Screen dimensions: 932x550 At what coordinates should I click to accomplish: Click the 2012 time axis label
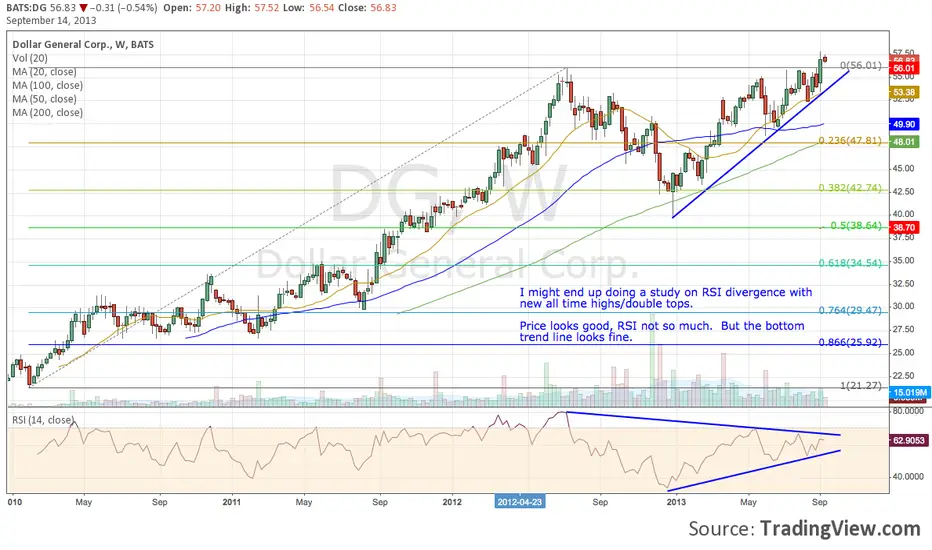(x=452, y=502)
